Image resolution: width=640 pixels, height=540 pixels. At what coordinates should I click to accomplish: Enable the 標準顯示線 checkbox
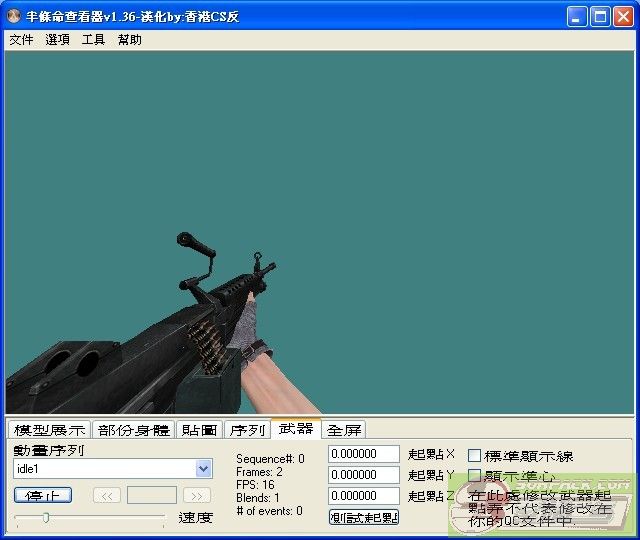(x=475, y=456)
